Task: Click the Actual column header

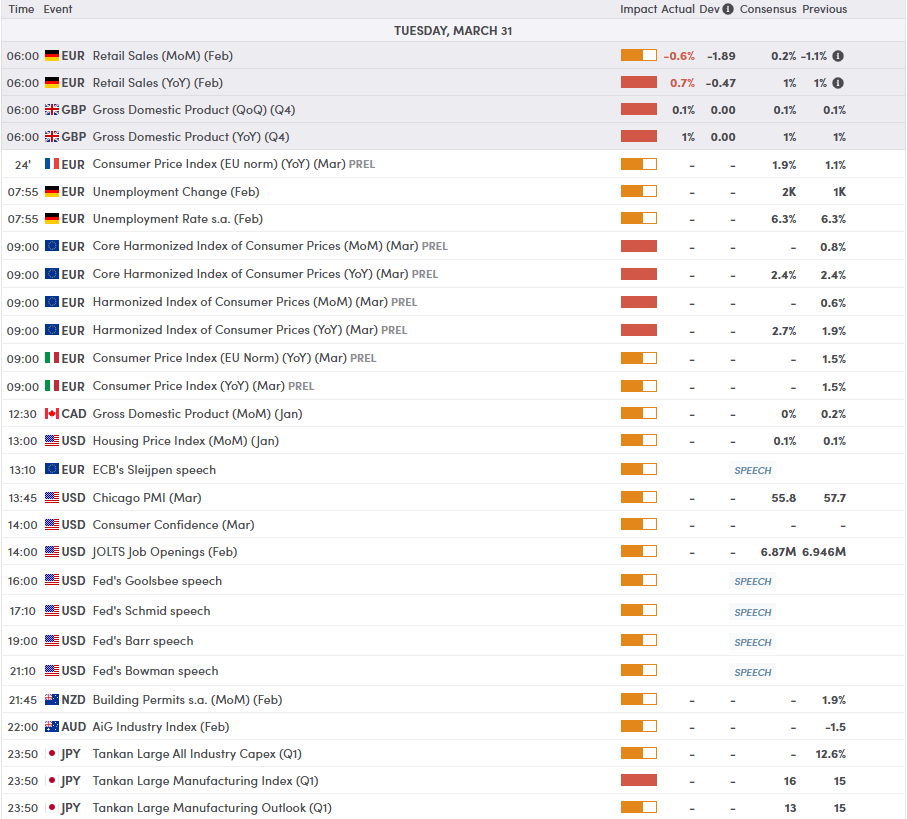Action: (678, 9)
